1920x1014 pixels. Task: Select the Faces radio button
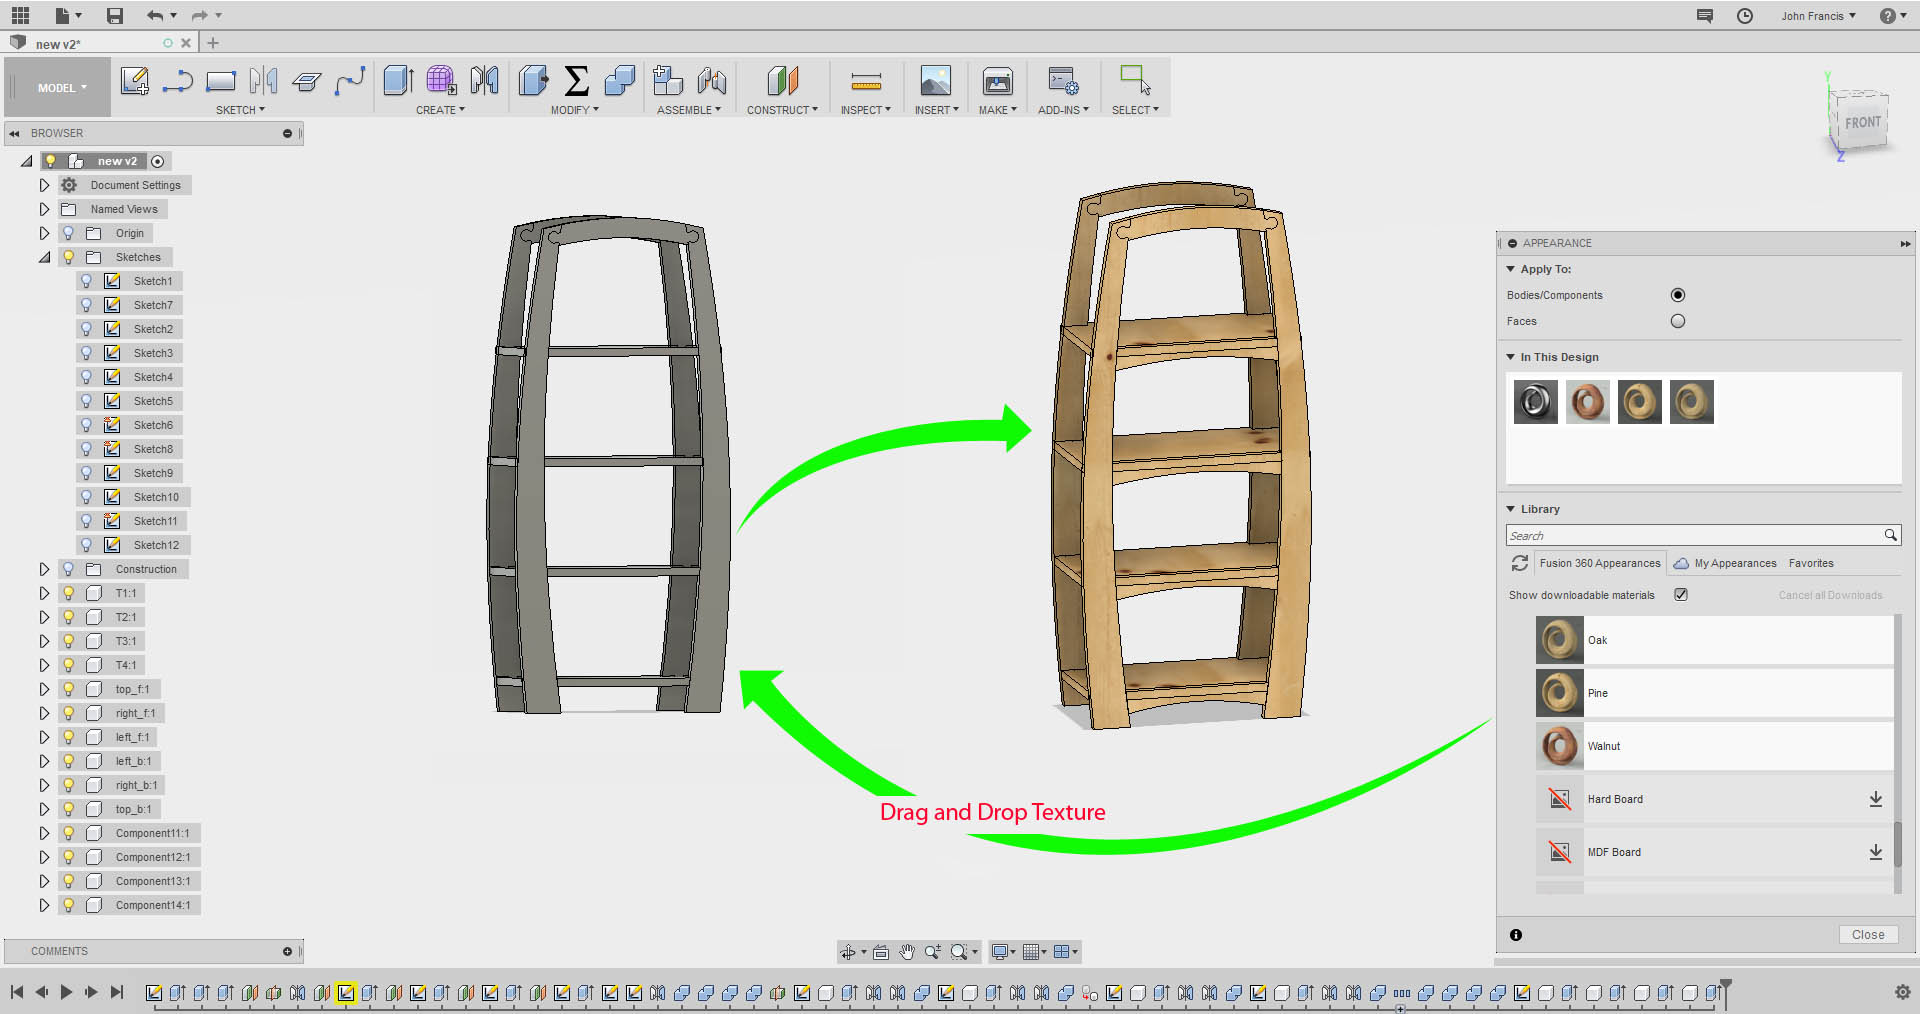[1677, 321]
